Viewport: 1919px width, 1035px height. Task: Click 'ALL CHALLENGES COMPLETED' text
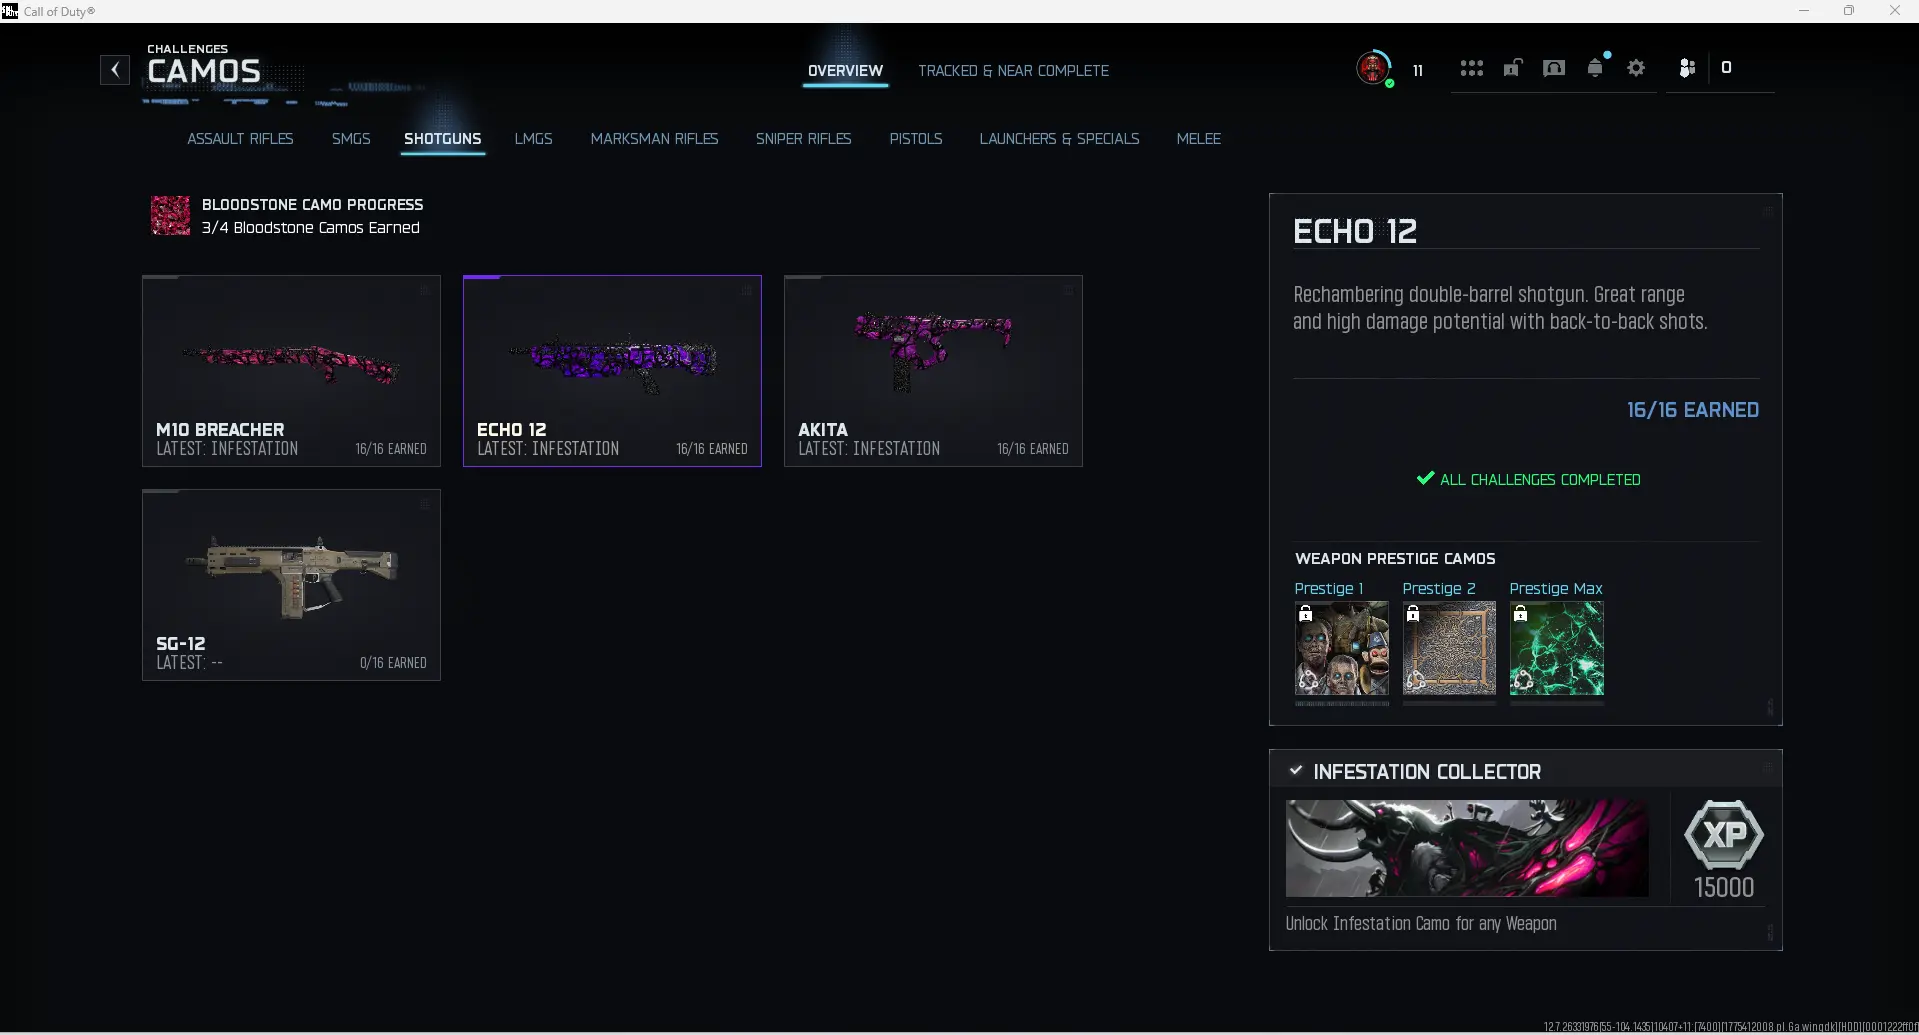point(1540,480)
